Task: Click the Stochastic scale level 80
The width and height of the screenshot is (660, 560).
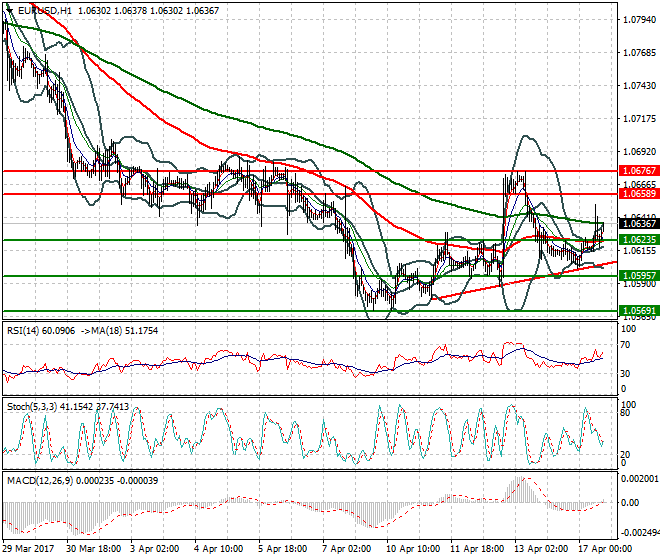Action: pyautogui.click(x=626, y=413)
